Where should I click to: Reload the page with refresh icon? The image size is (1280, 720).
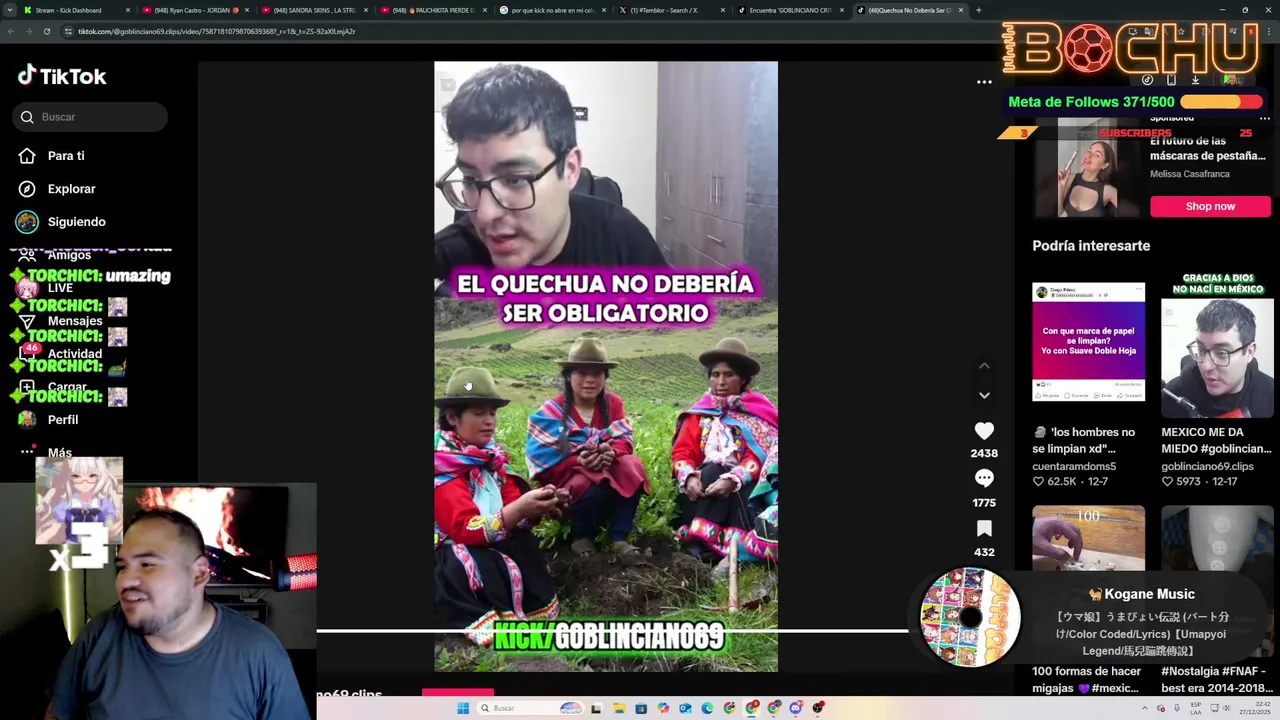click(47, 31)
